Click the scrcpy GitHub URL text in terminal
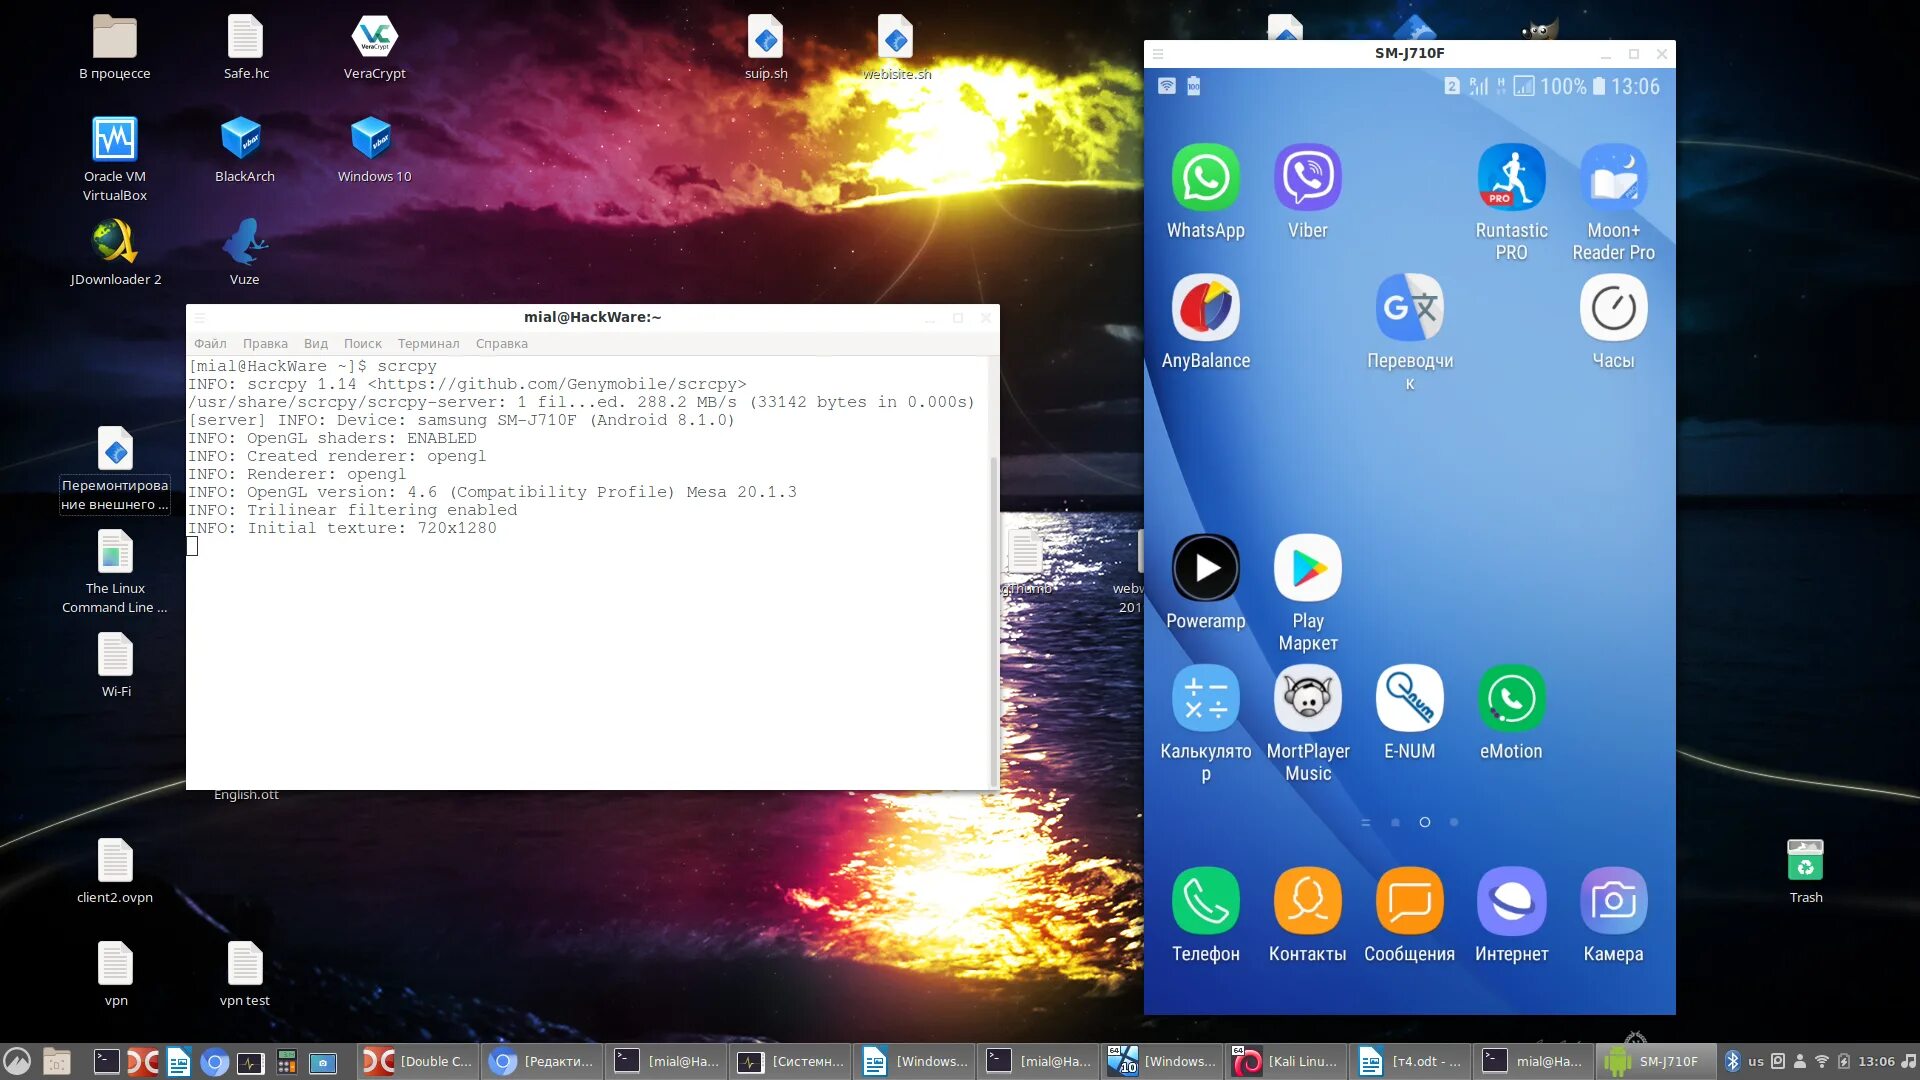Viewport: 1920px width, 1080px height. click(x=556, y=384)
